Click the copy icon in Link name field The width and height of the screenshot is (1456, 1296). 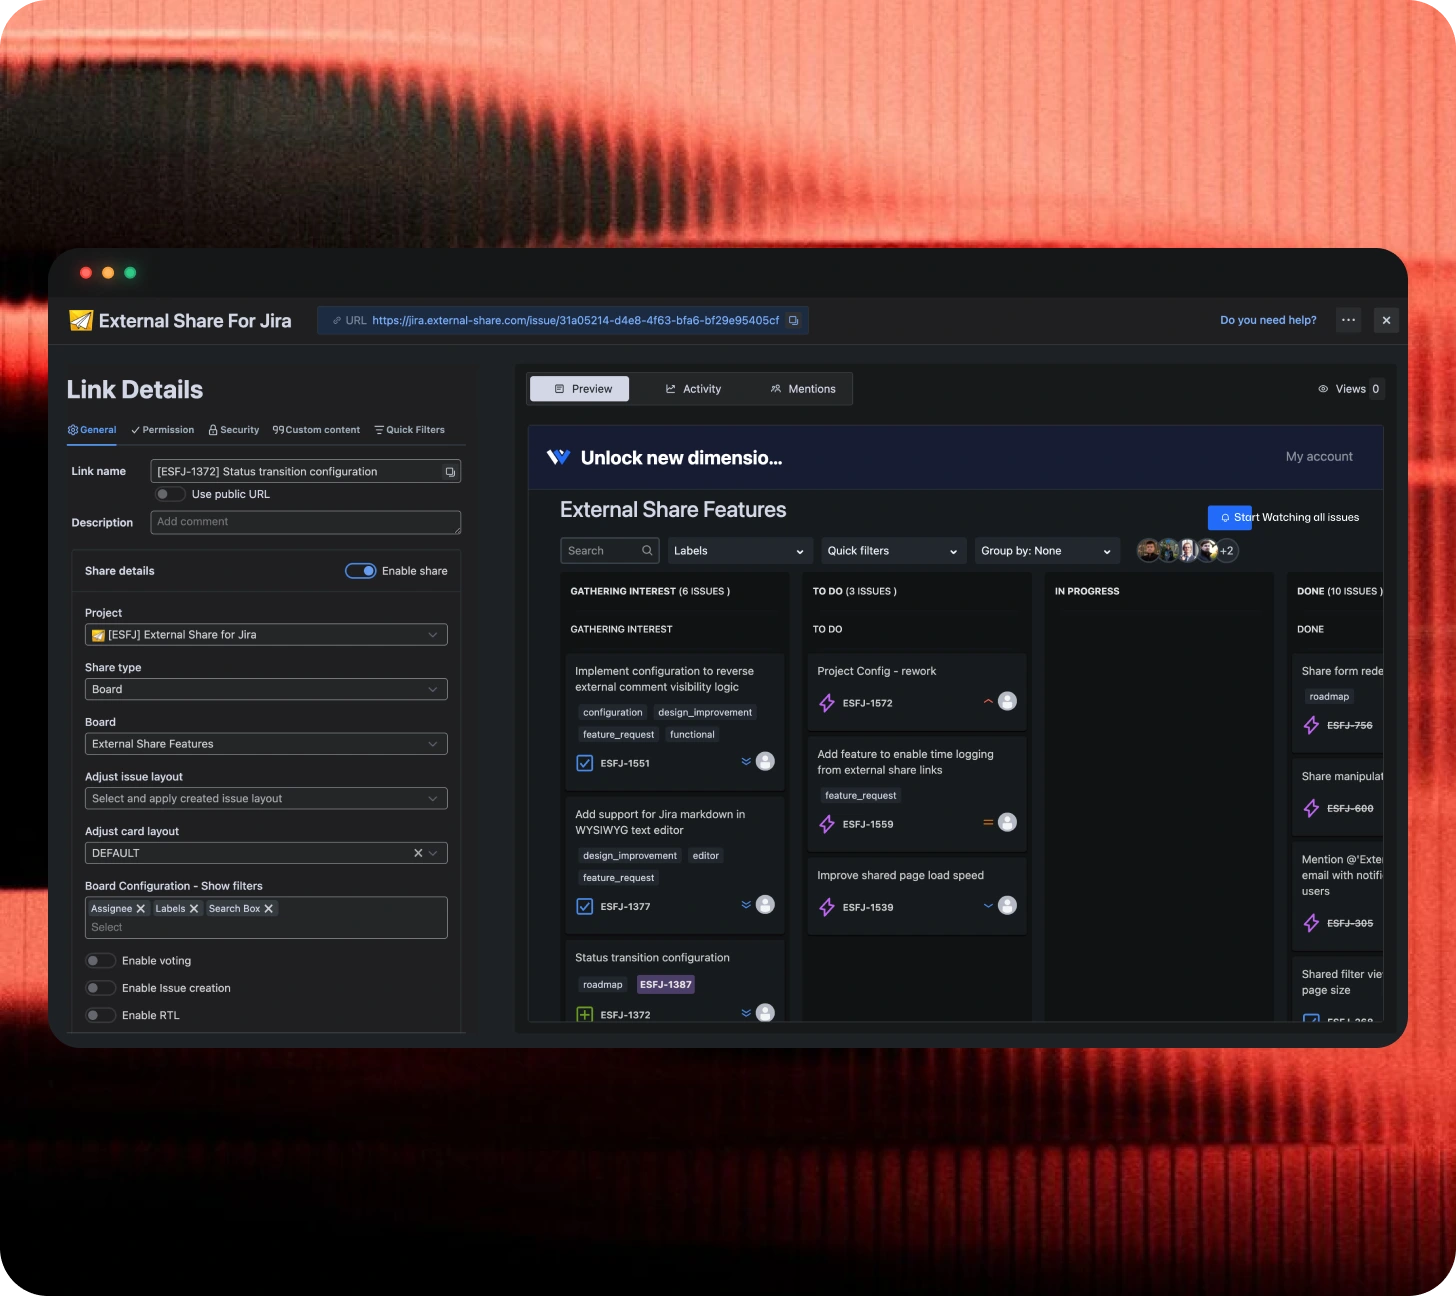tap(450, 472)
